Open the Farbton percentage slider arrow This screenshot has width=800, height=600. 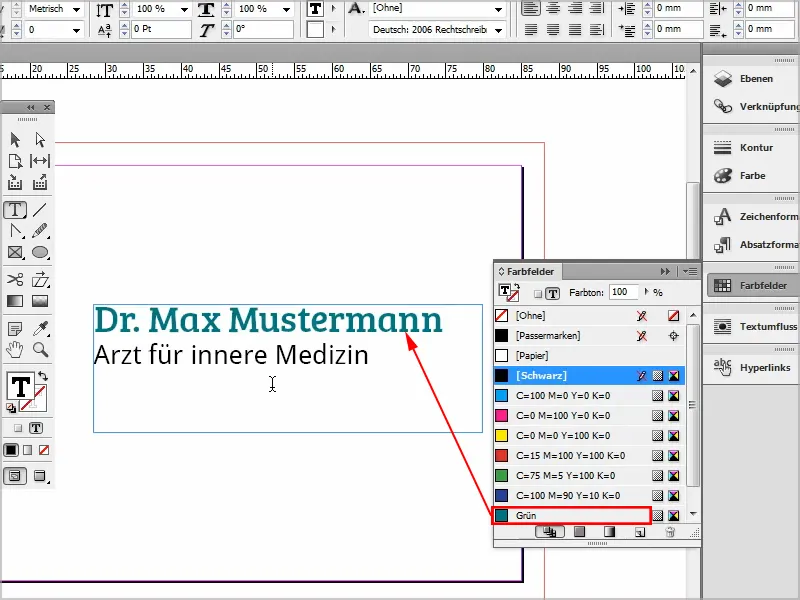[646, 292]
